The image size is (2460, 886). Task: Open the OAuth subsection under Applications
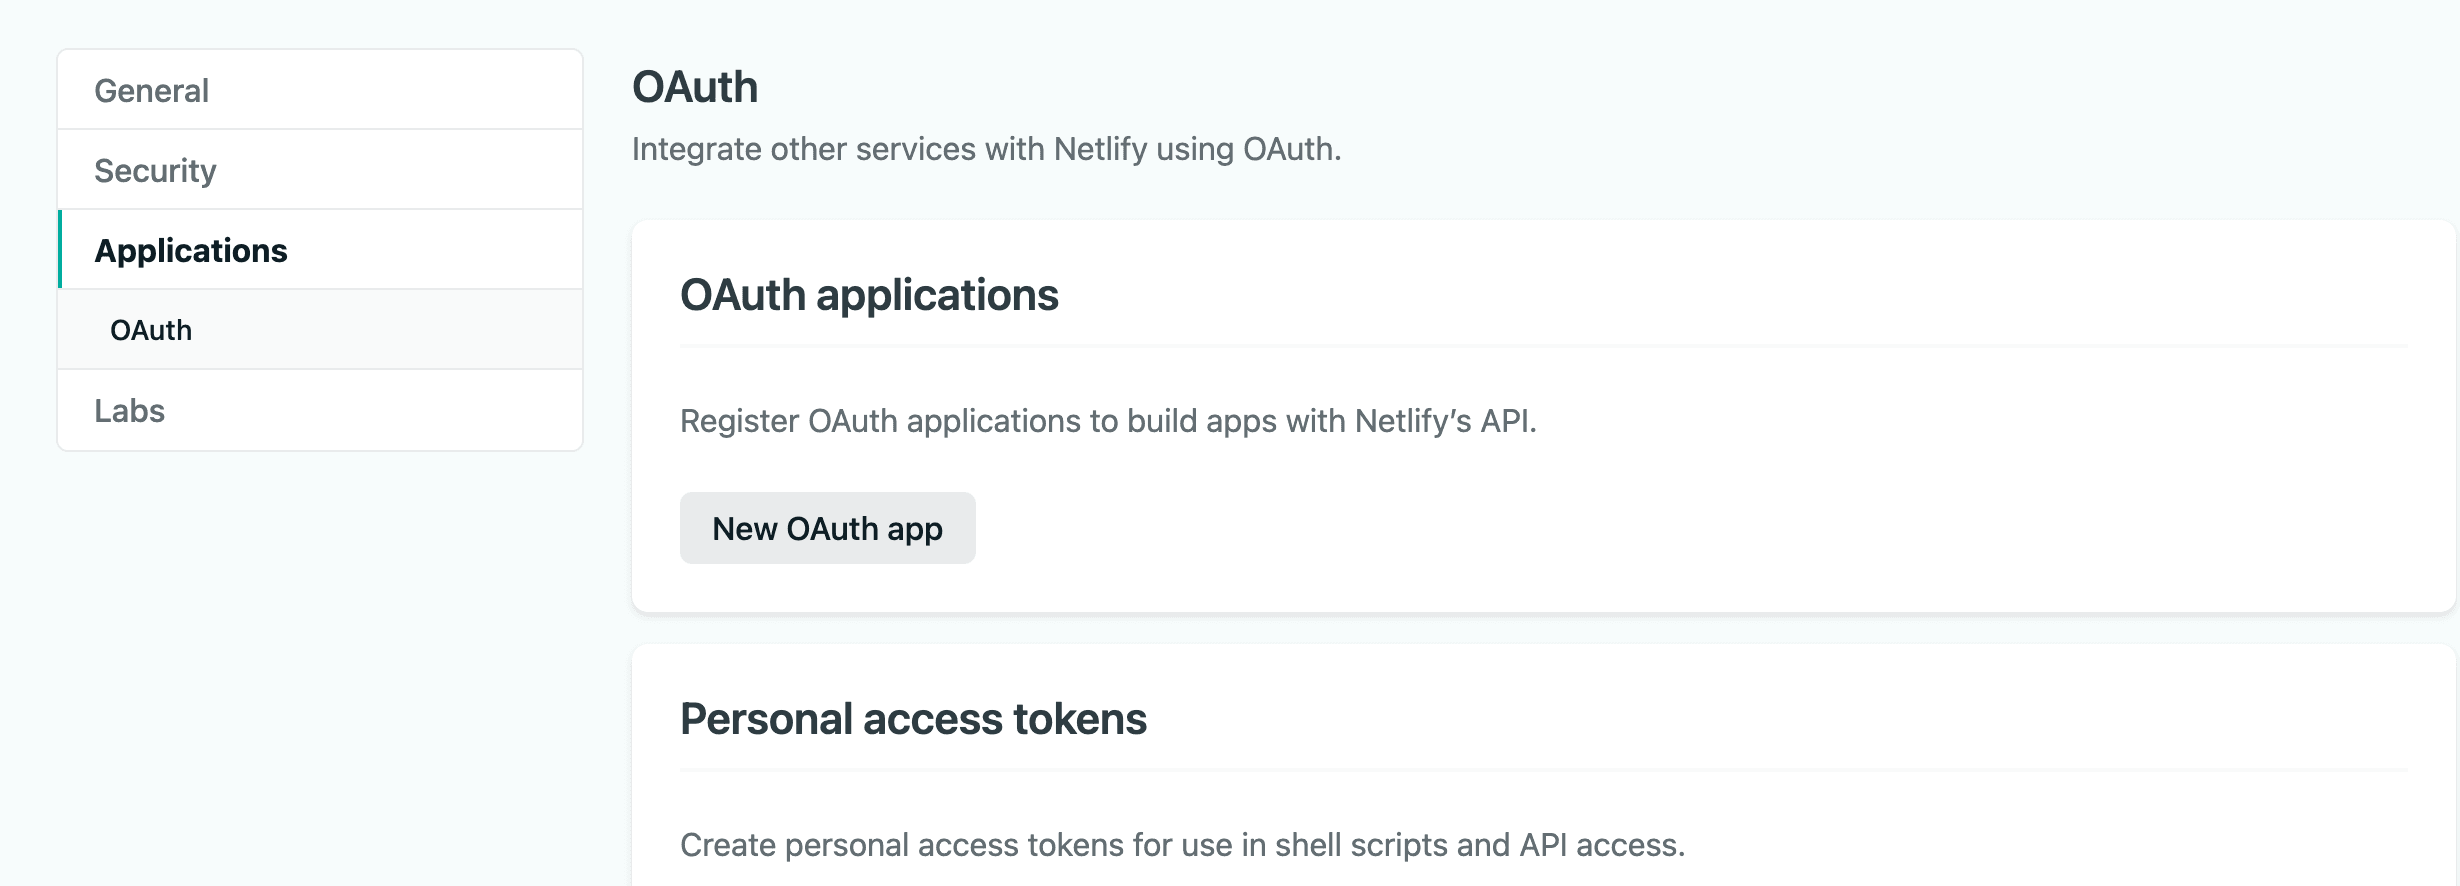click(150, 329)
